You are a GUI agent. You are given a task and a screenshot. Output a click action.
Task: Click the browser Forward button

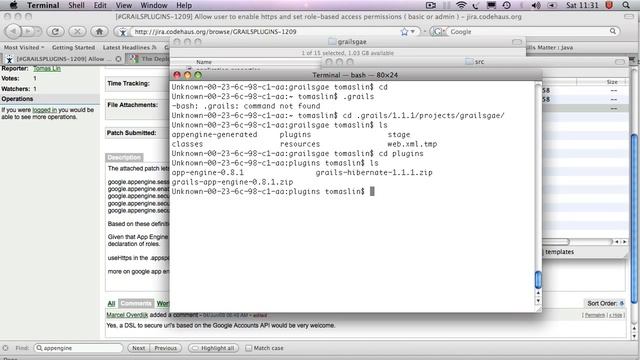(x=29, y=31)
